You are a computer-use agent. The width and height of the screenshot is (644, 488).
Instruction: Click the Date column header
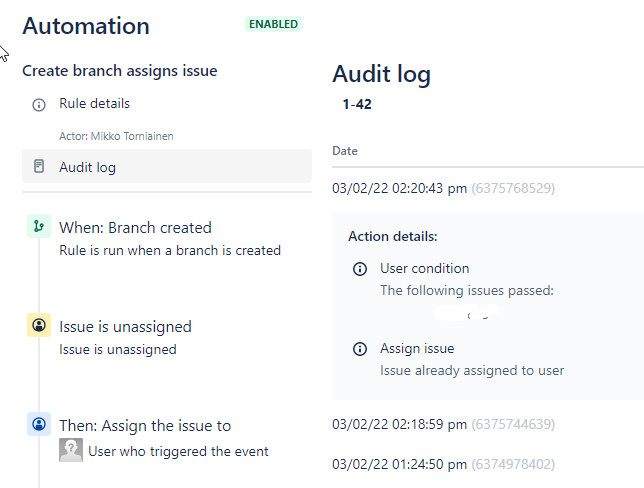pyautogui.click(x=345, y=151)
